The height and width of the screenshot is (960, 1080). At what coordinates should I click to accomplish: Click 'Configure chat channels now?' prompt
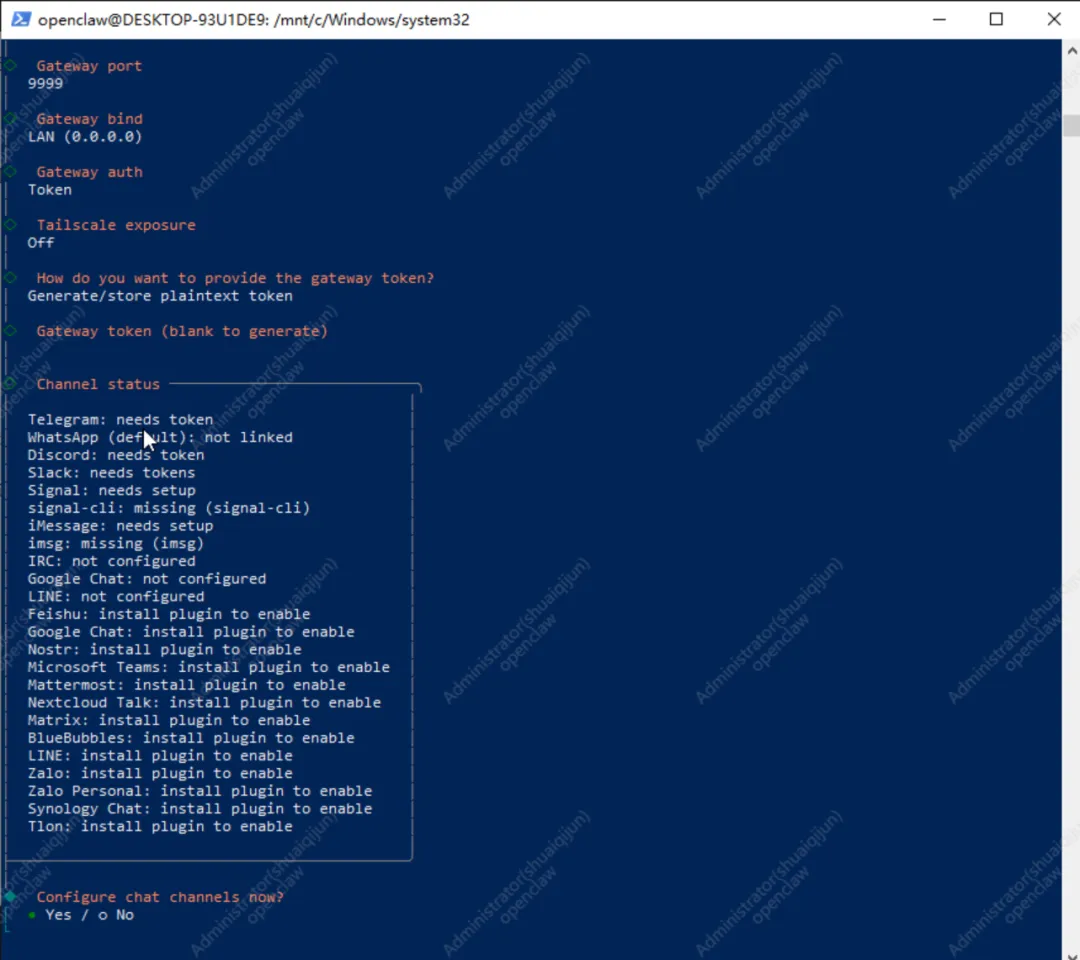[160, 897]
